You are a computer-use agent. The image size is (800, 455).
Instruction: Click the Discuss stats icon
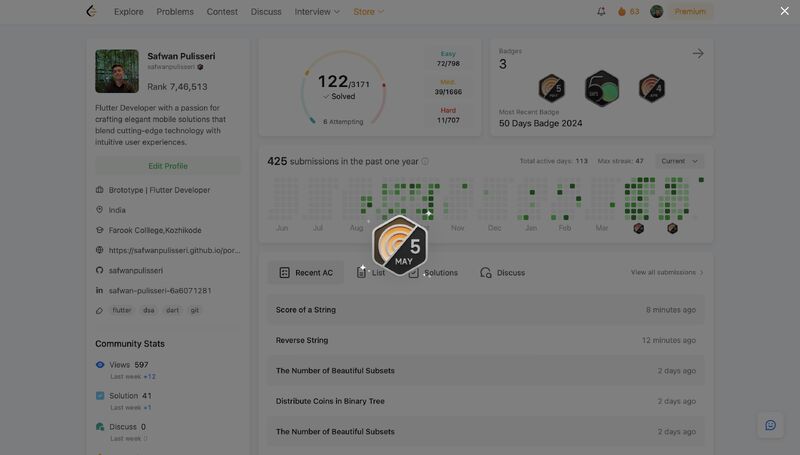(100, 426)
